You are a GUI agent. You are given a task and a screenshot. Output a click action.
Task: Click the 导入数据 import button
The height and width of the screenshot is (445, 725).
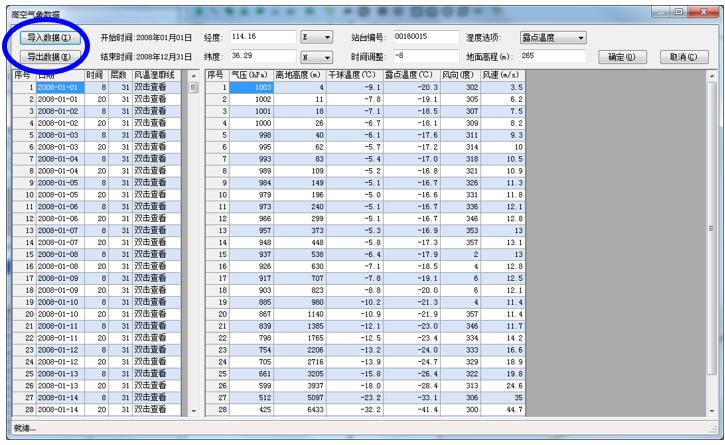tap(47, 37)
